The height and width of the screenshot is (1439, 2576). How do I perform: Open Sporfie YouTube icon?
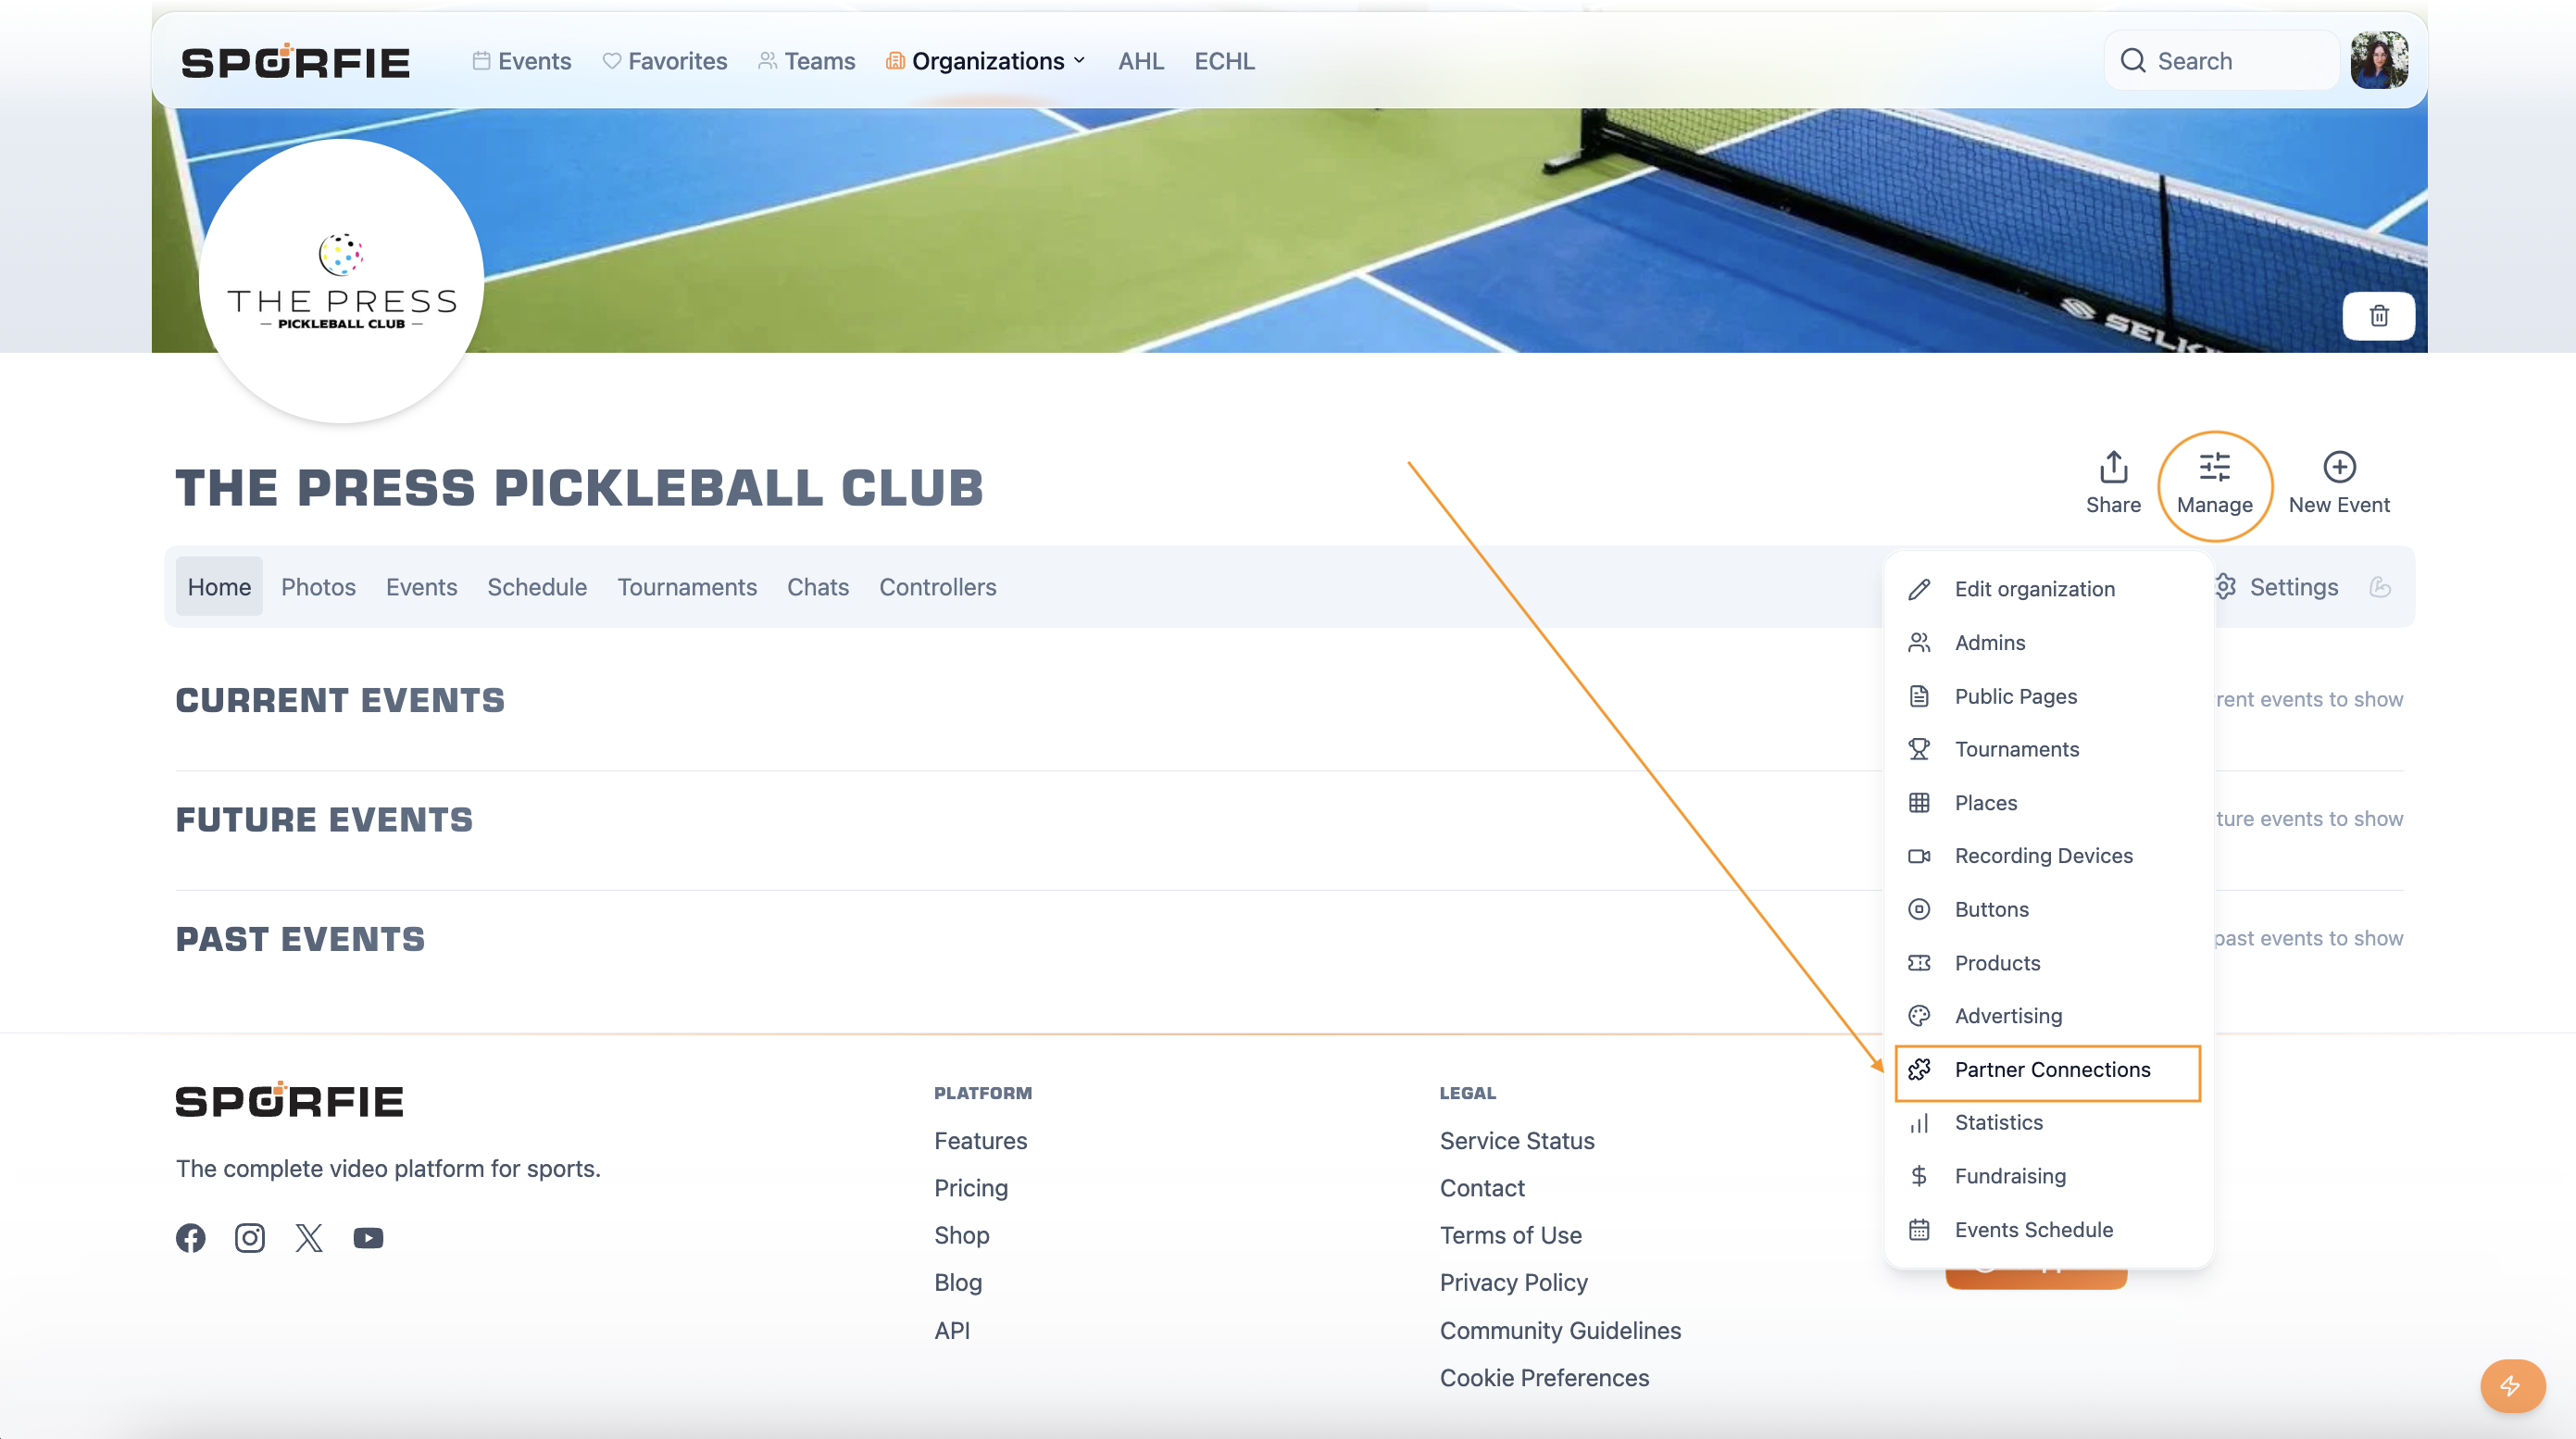[x=368, y=1238]
